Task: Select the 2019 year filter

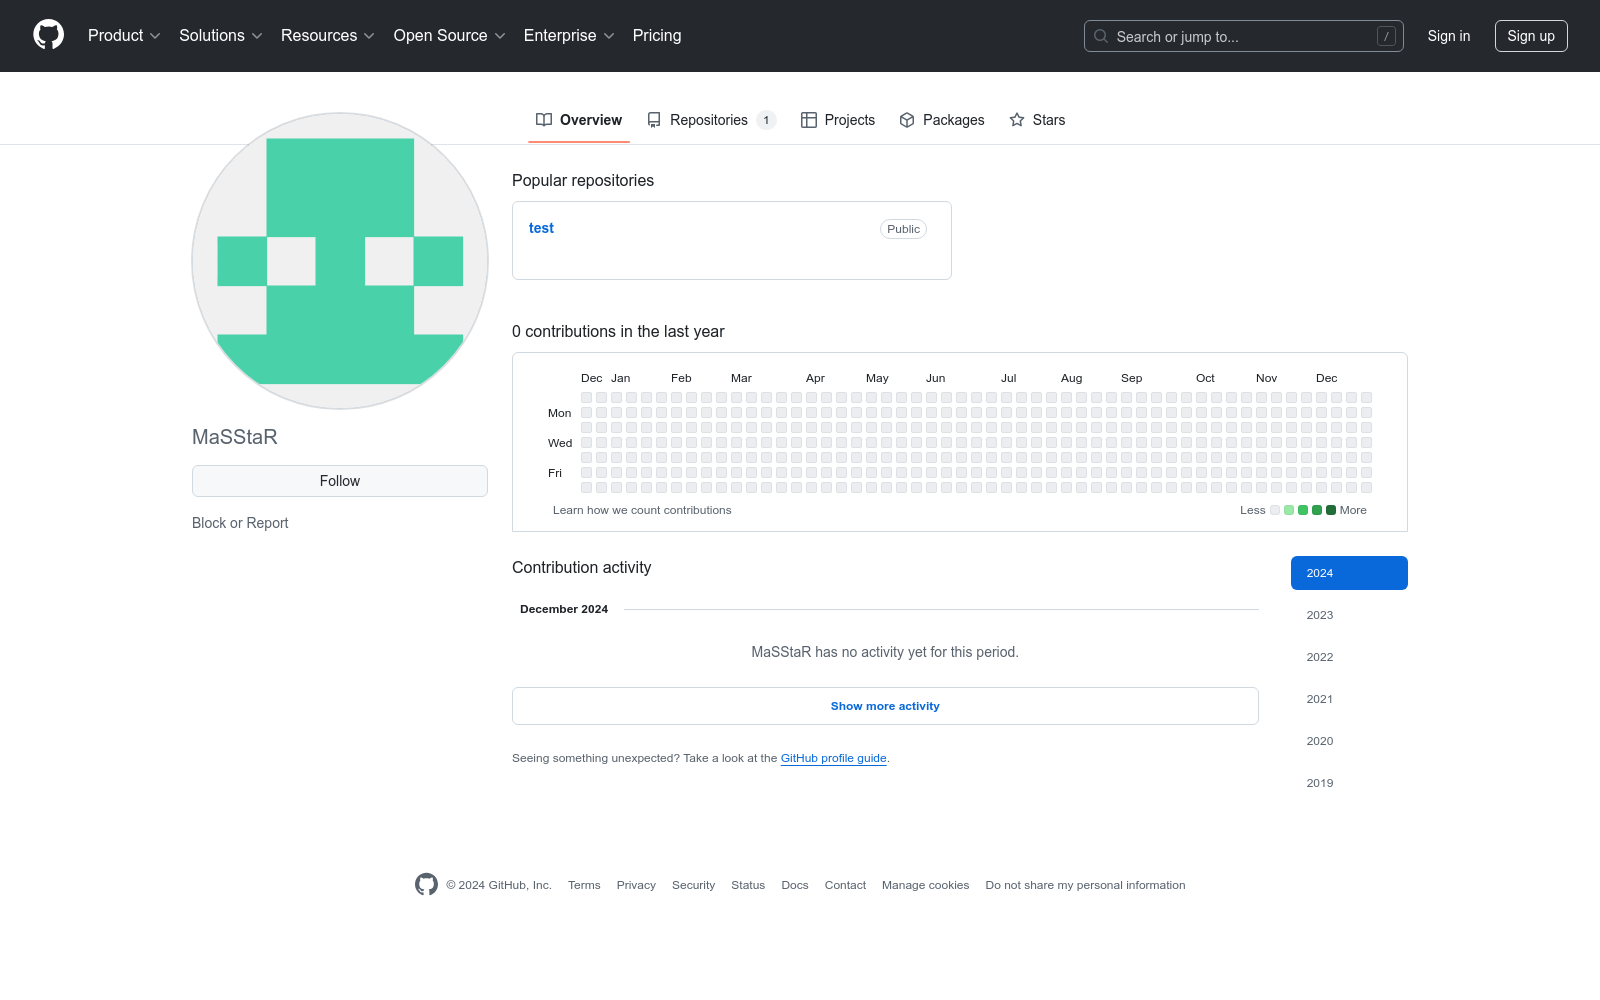Action: click(1349, 783)
